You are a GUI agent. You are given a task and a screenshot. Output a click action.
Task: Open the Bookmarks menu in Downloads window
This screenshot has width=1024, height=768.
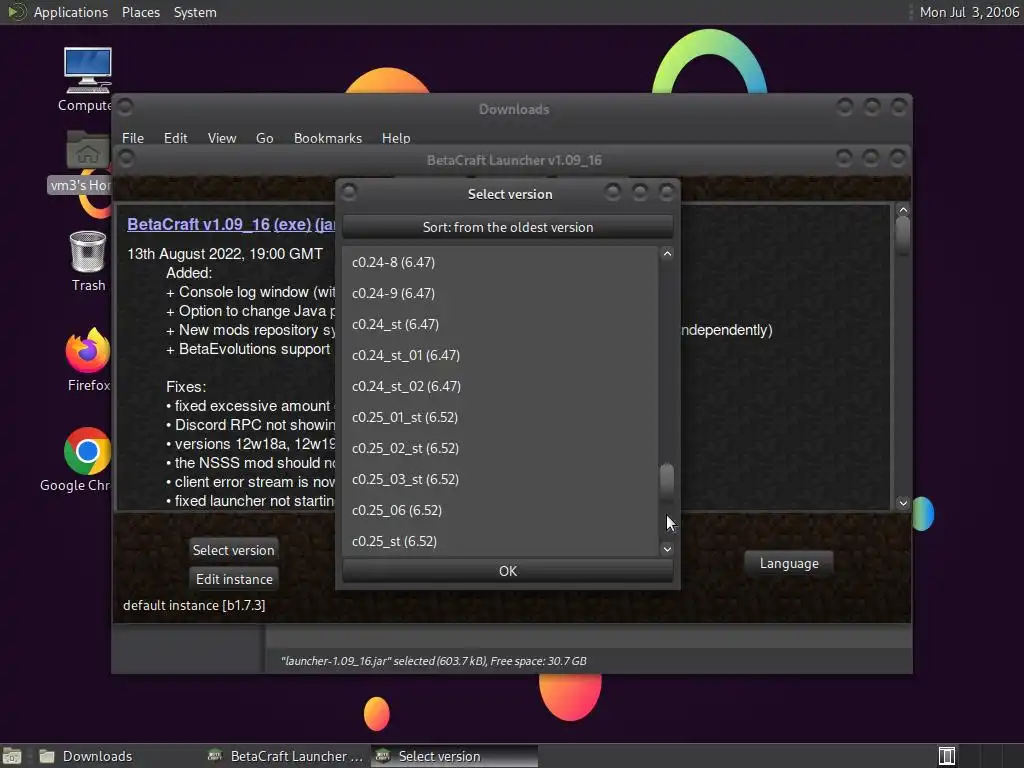tap(327, 138)
